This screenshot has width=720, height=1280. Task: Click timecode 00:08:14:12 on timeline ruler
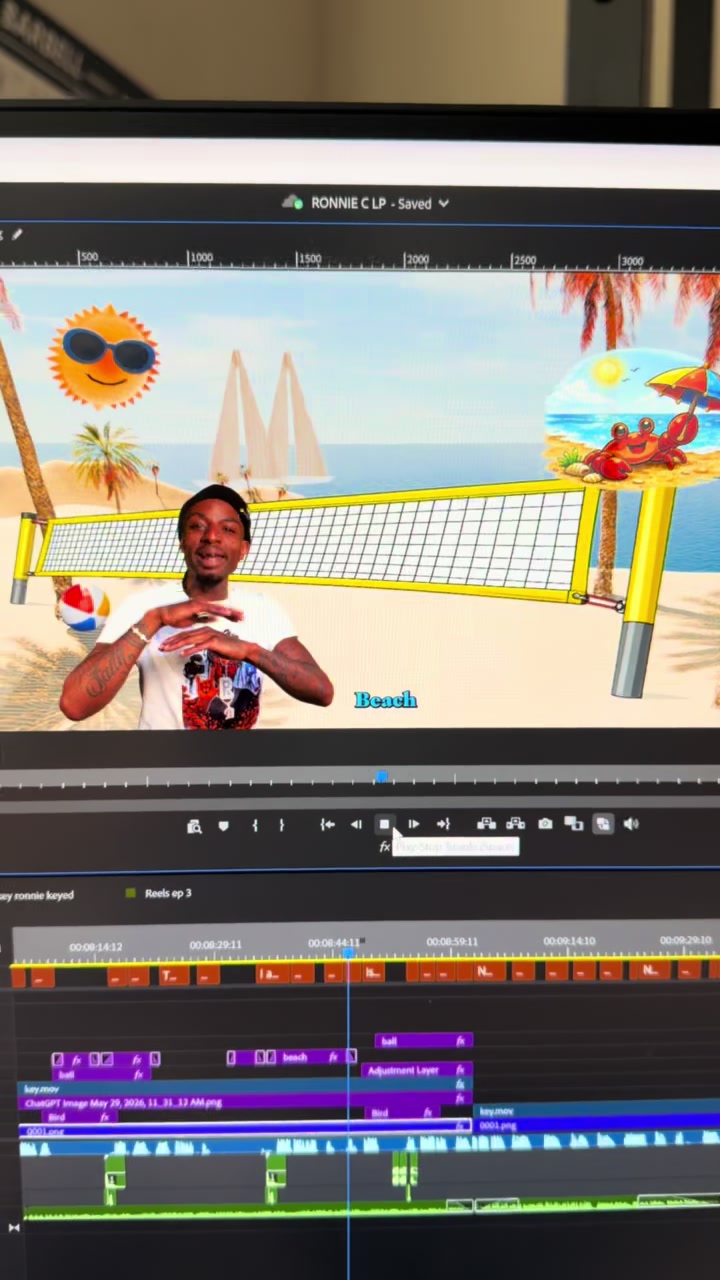point(95,946)
